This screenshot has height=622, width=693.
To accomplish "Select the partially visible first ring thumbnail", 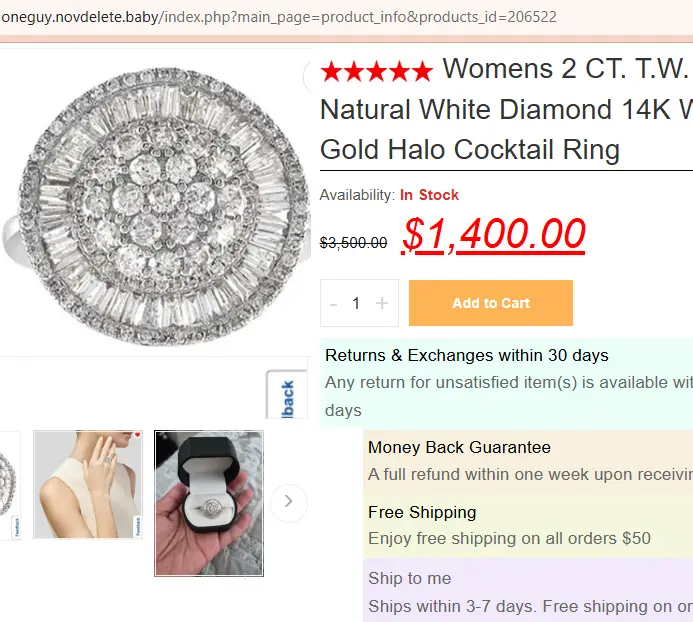I will click(x=8, y=485).
